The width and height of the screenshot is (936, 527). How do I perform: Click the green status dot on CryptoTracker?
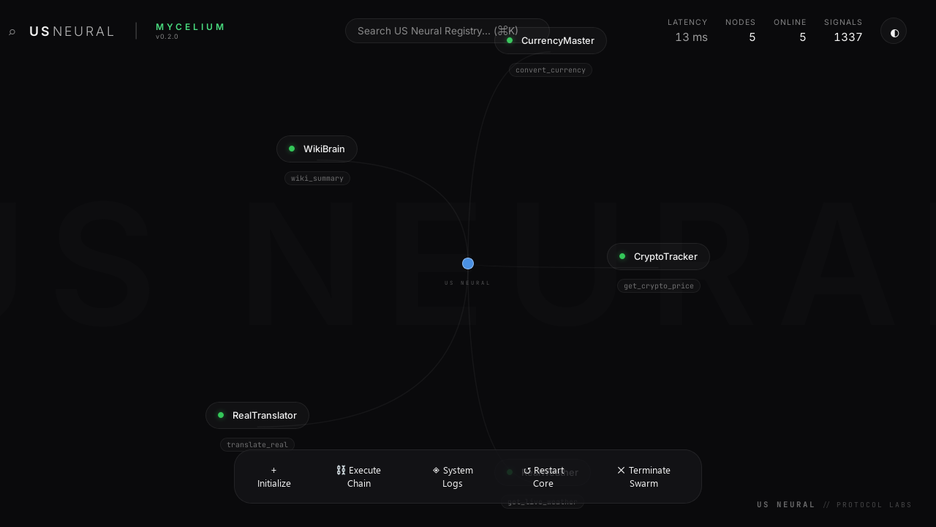[622, 256]
